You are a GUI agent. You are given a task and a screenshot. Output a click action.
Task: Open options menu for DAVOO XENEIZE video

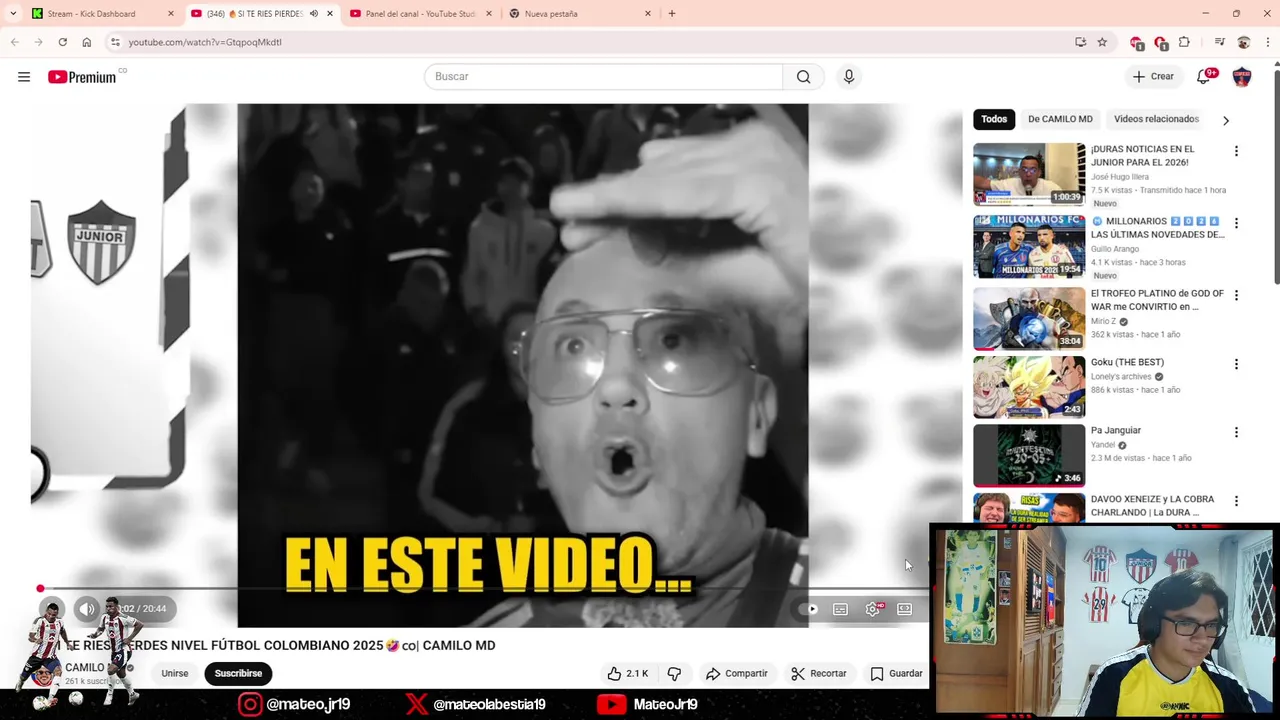1236,501
